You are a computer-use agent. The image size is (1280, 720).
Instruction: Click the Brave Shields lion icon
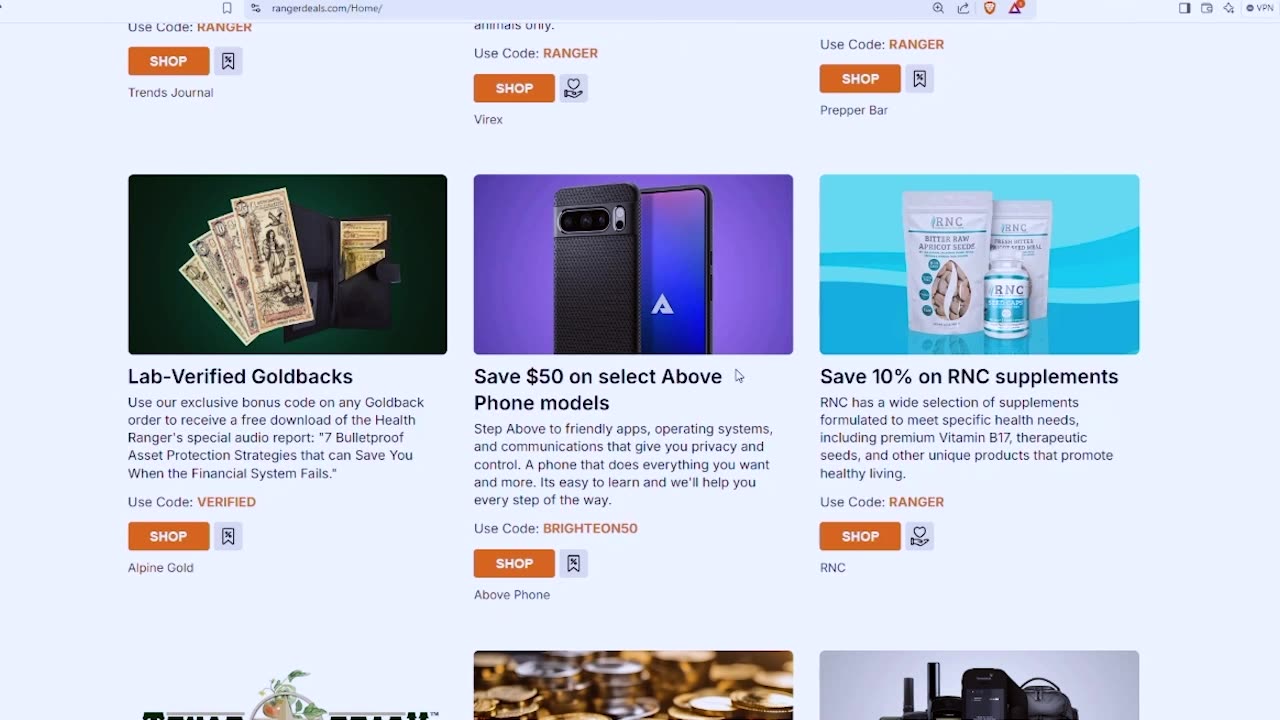(989, 8)
